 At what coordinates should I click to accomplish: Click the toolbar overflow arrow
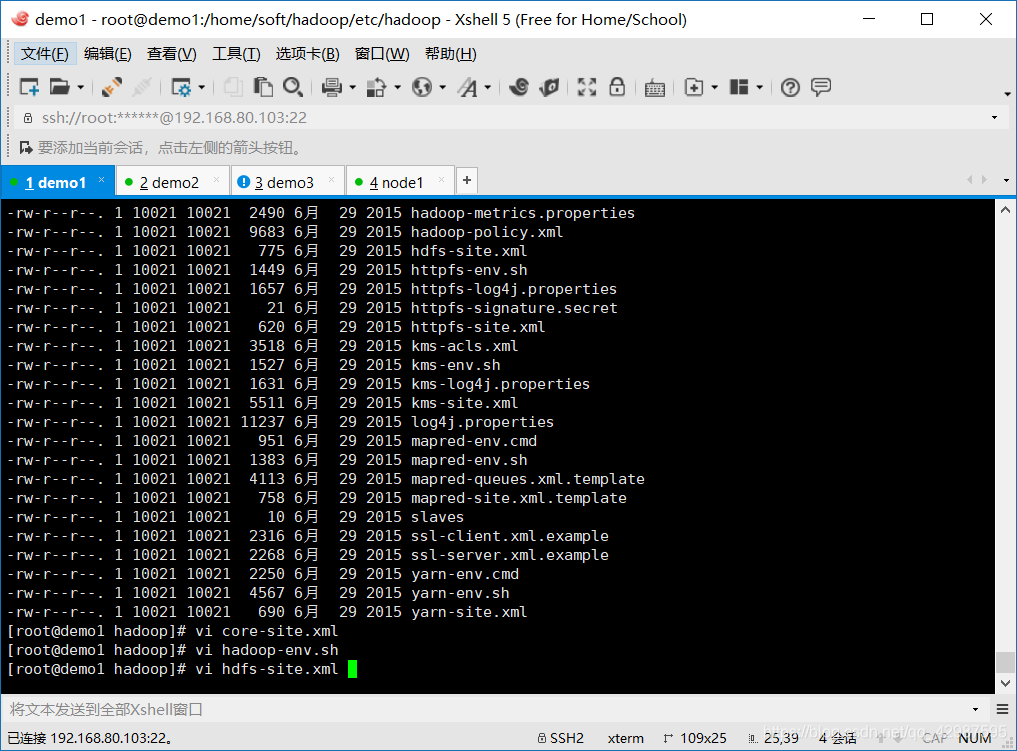click(x=1007, y=95)
